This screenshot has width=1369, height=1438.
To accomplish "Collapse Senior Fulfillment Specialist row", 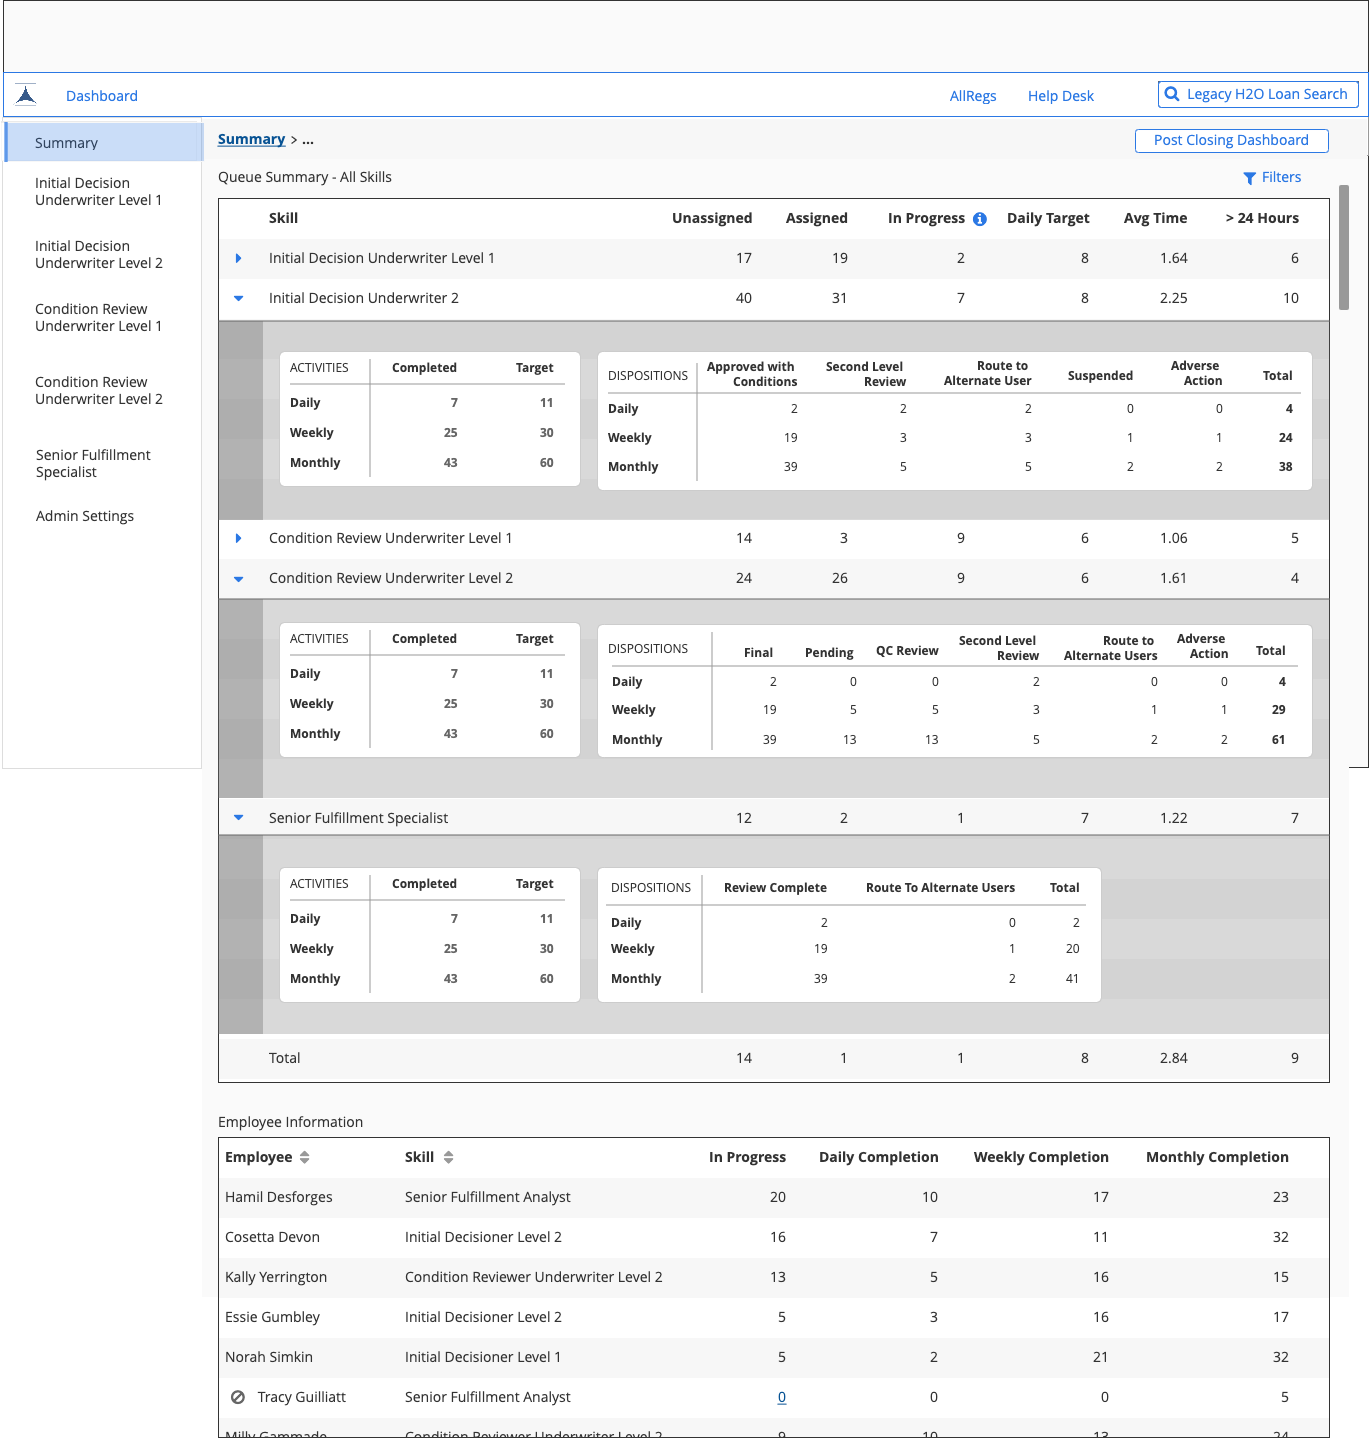I will pyautogui.click(x=238, y=818).
